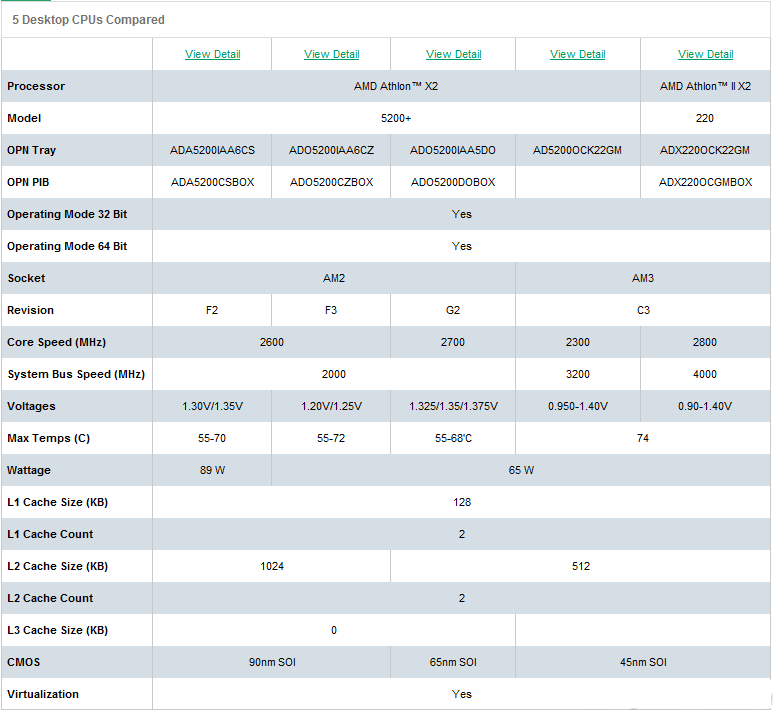
Task: Select L2 cache size value '1024'
Action: coord(272,567)
